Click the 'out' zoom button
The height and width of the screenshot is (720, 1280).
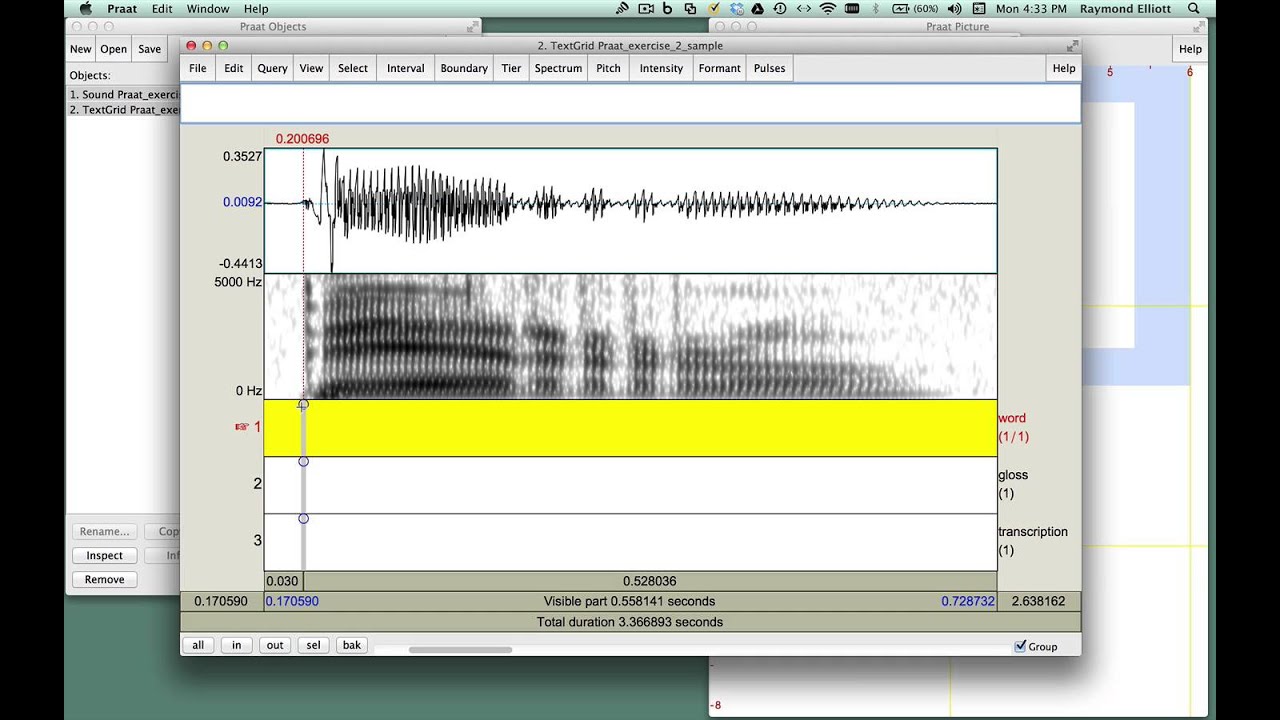[275, 645]
